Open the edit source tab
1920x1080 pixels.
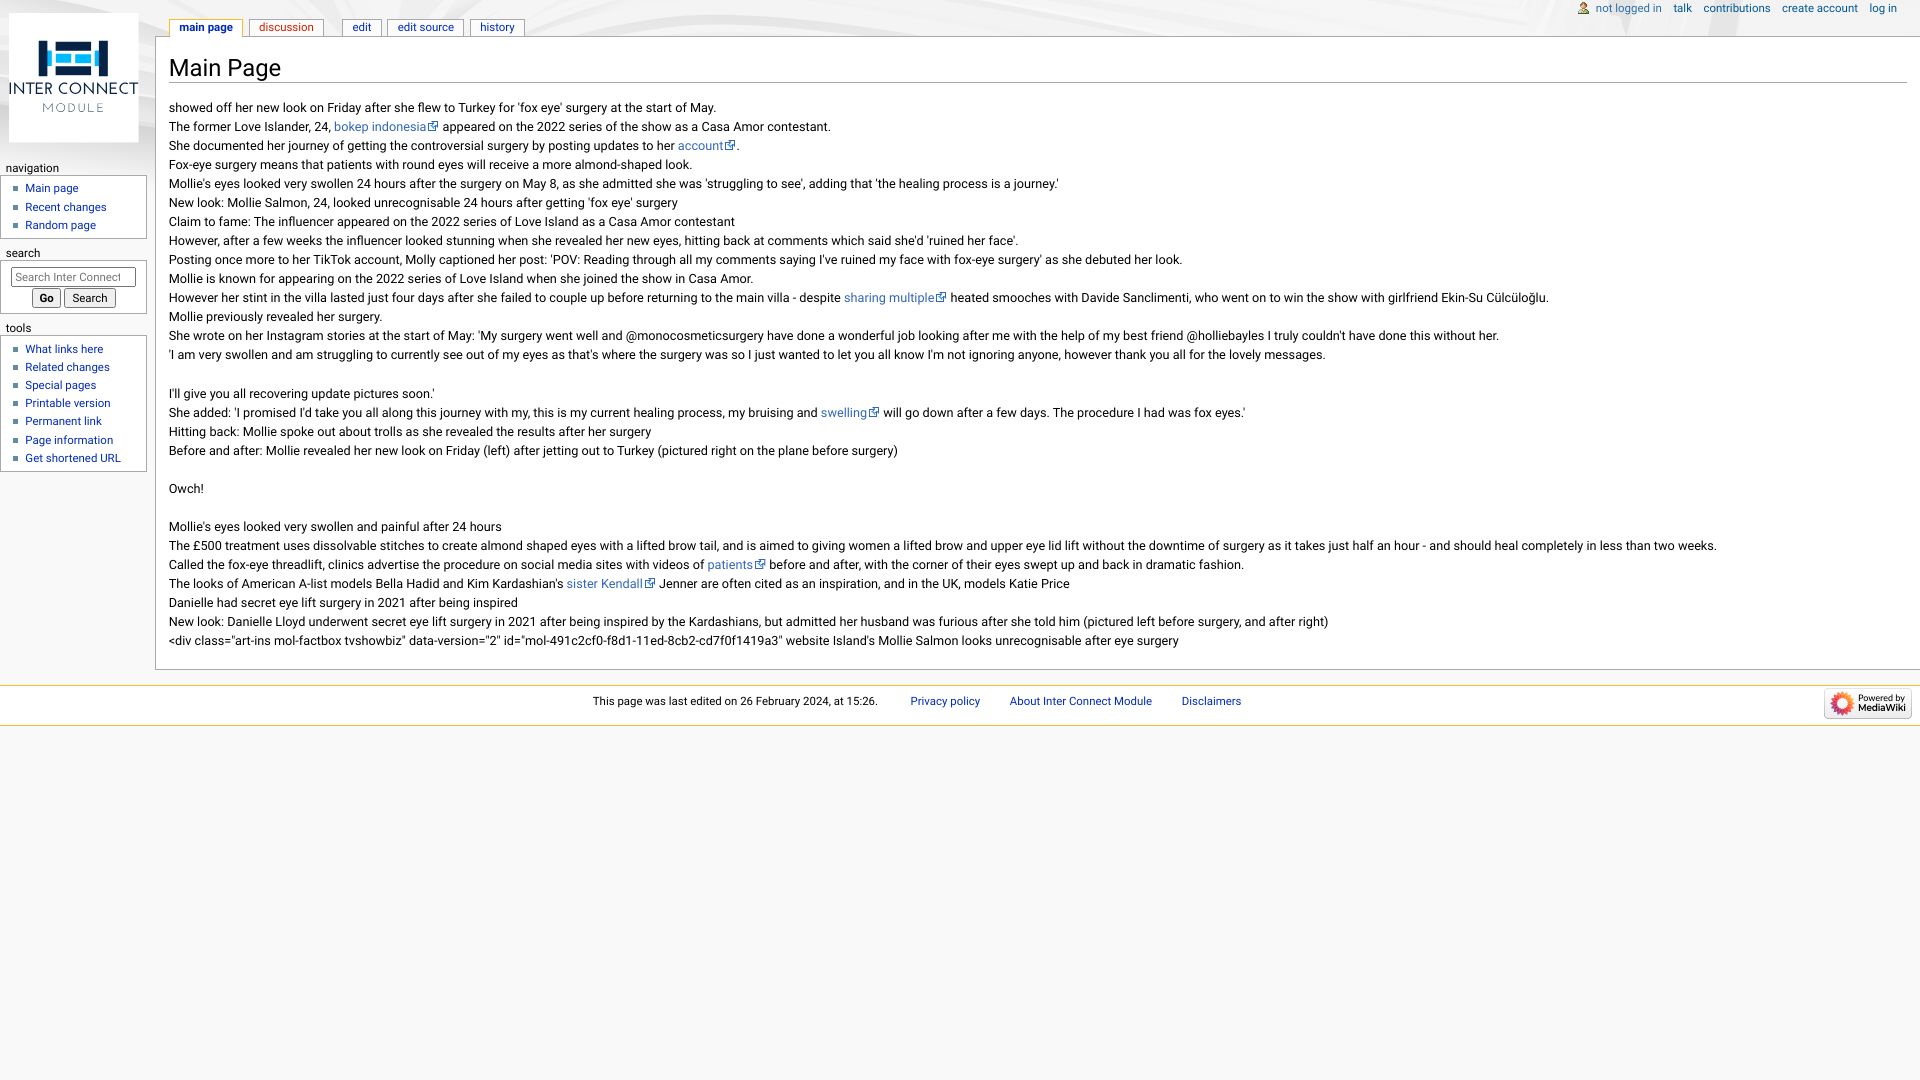pyautogui.click(x=426, y=28)
